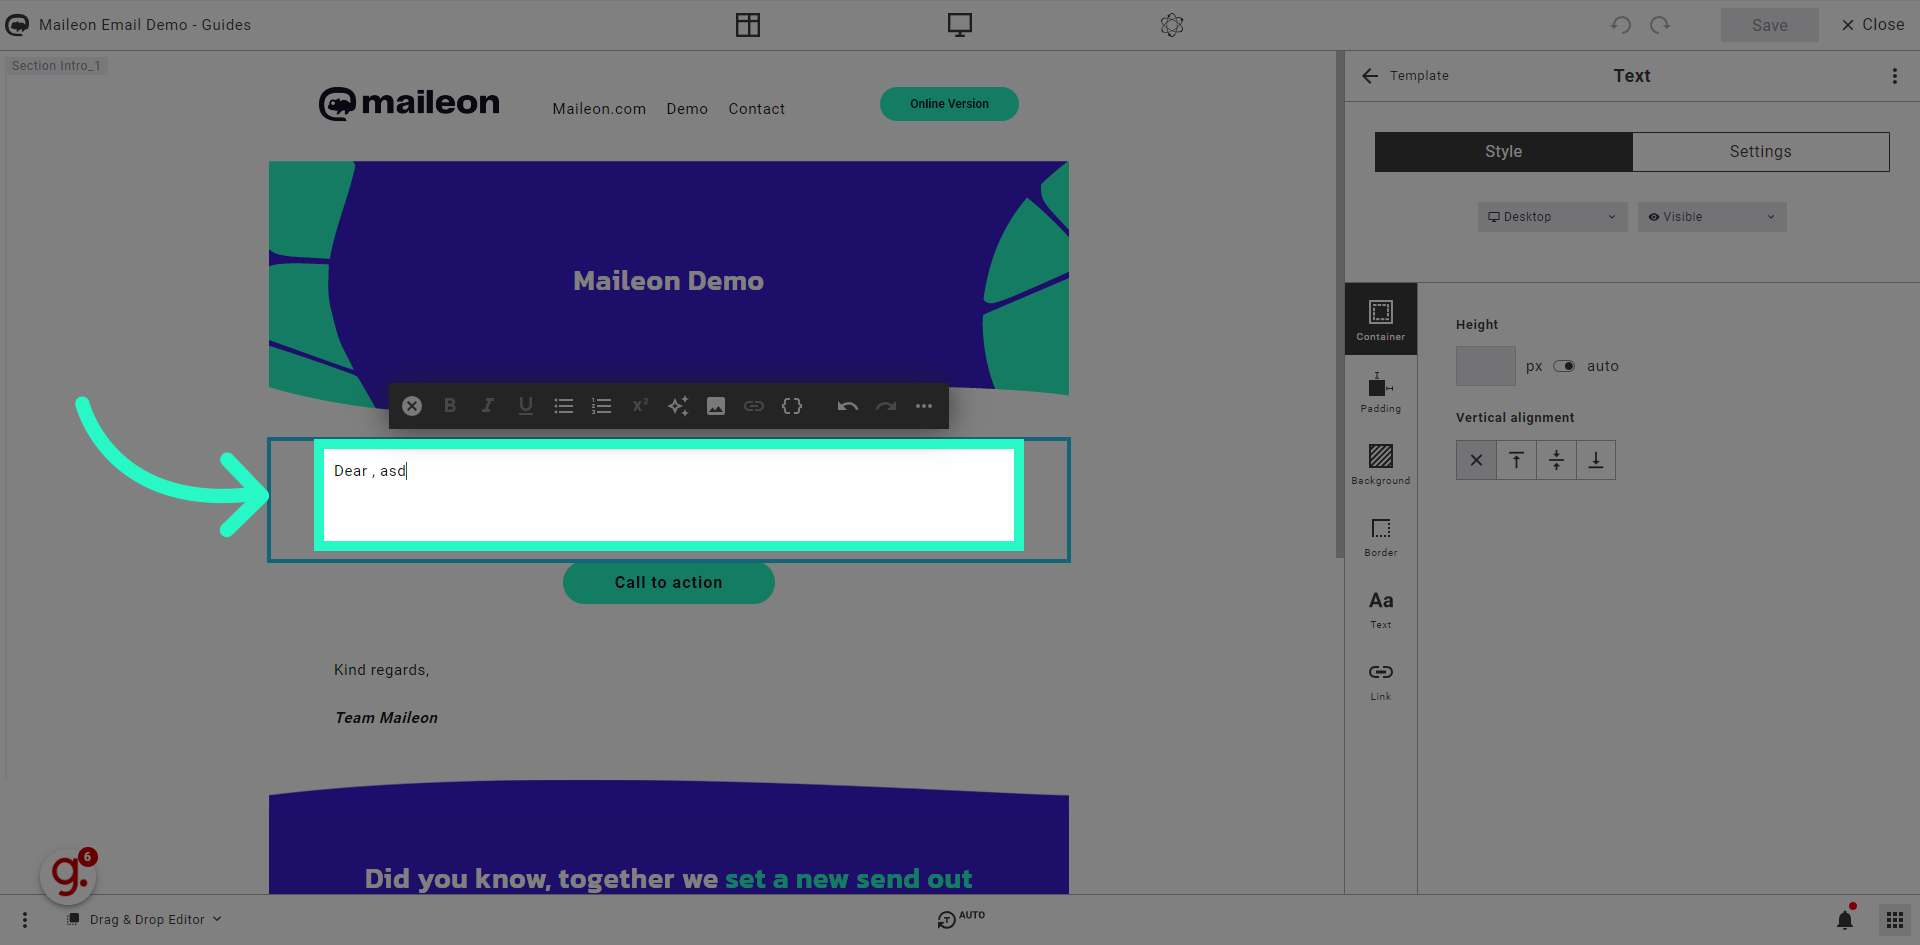The height and width of the screenshot is (945, 1920).
Task: Open the Visible visibility dropdown
Action: 1712,217
